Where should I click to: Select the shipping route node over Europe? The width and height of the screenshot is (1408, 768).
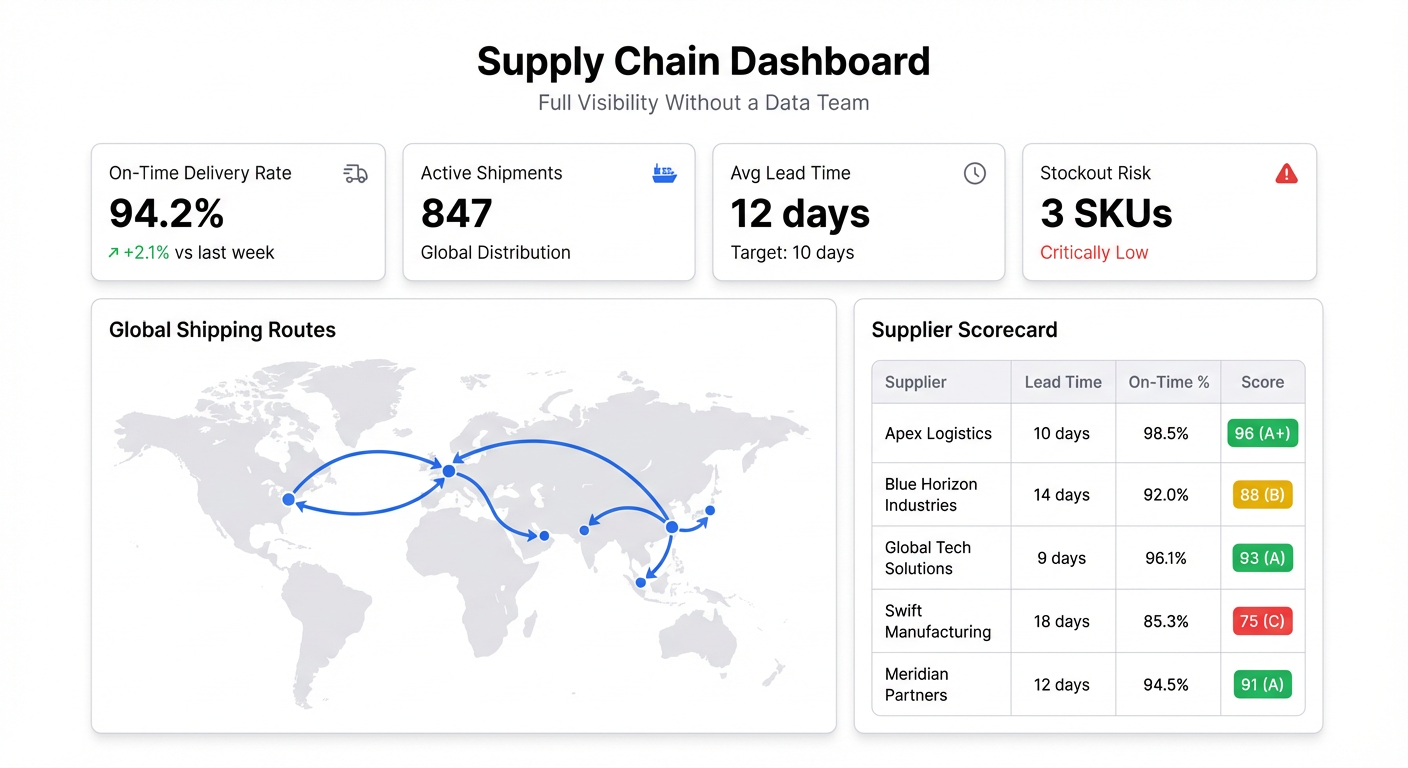(448, 470)
